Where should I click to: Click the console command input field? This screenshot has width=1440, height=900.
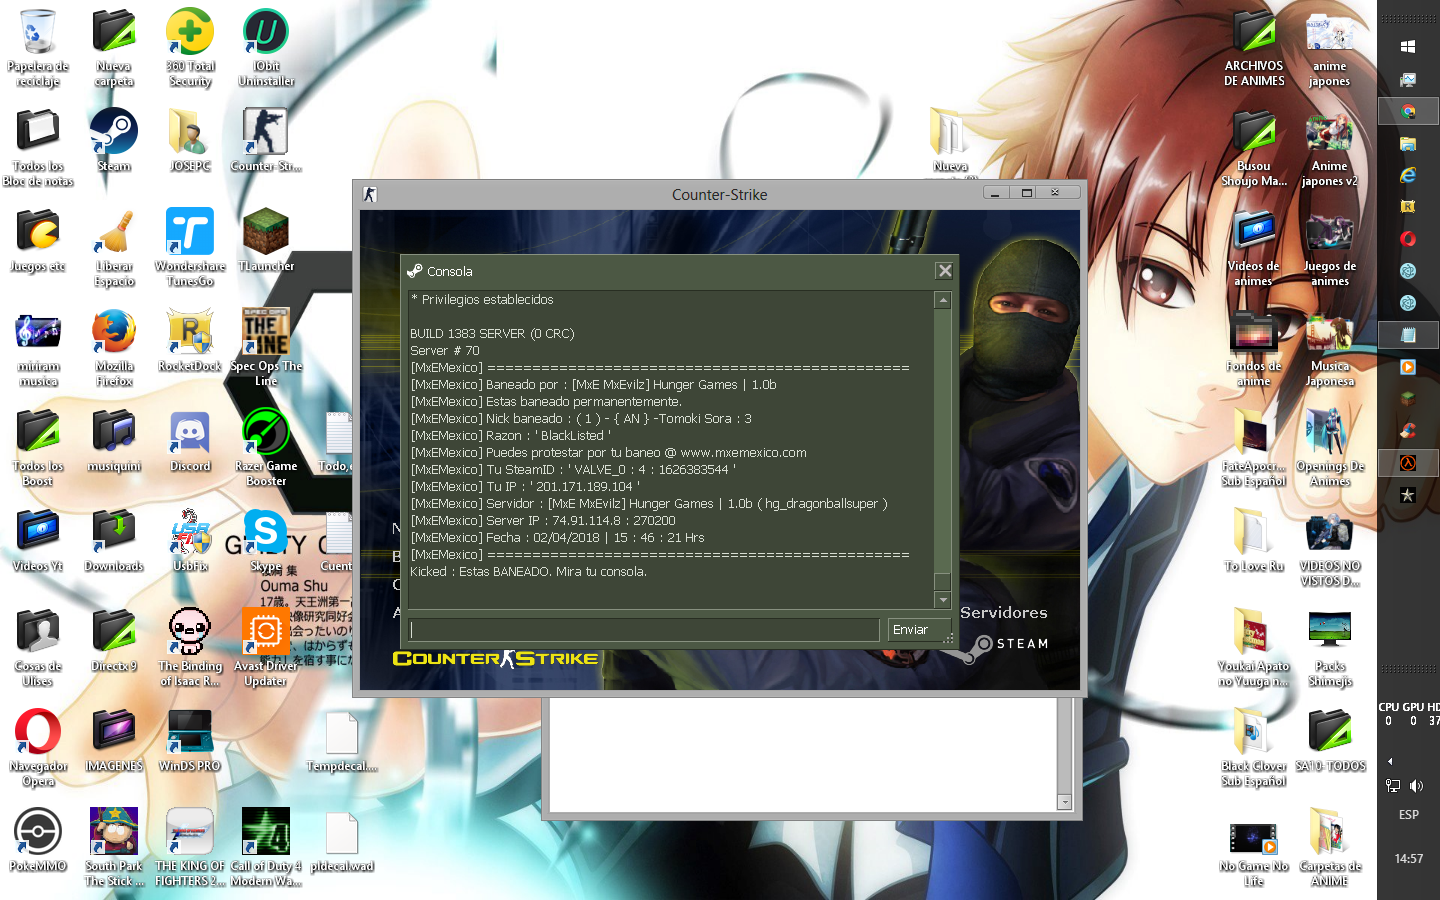(x=644, y=629)
